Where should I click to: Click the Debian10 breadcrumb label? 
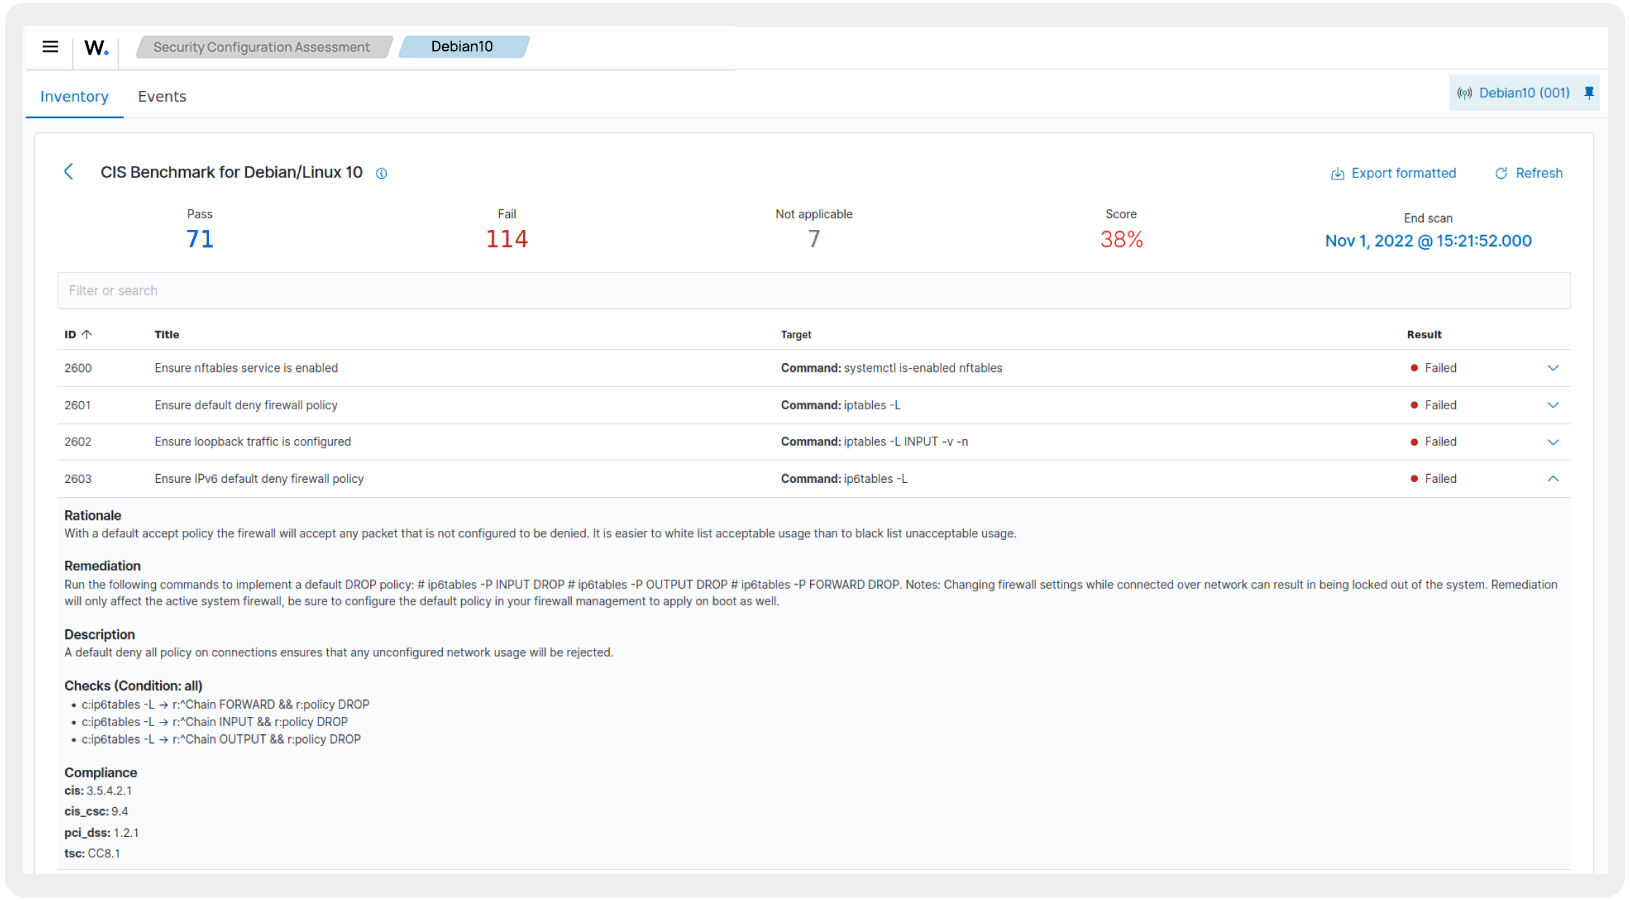[x=462, y=46]
